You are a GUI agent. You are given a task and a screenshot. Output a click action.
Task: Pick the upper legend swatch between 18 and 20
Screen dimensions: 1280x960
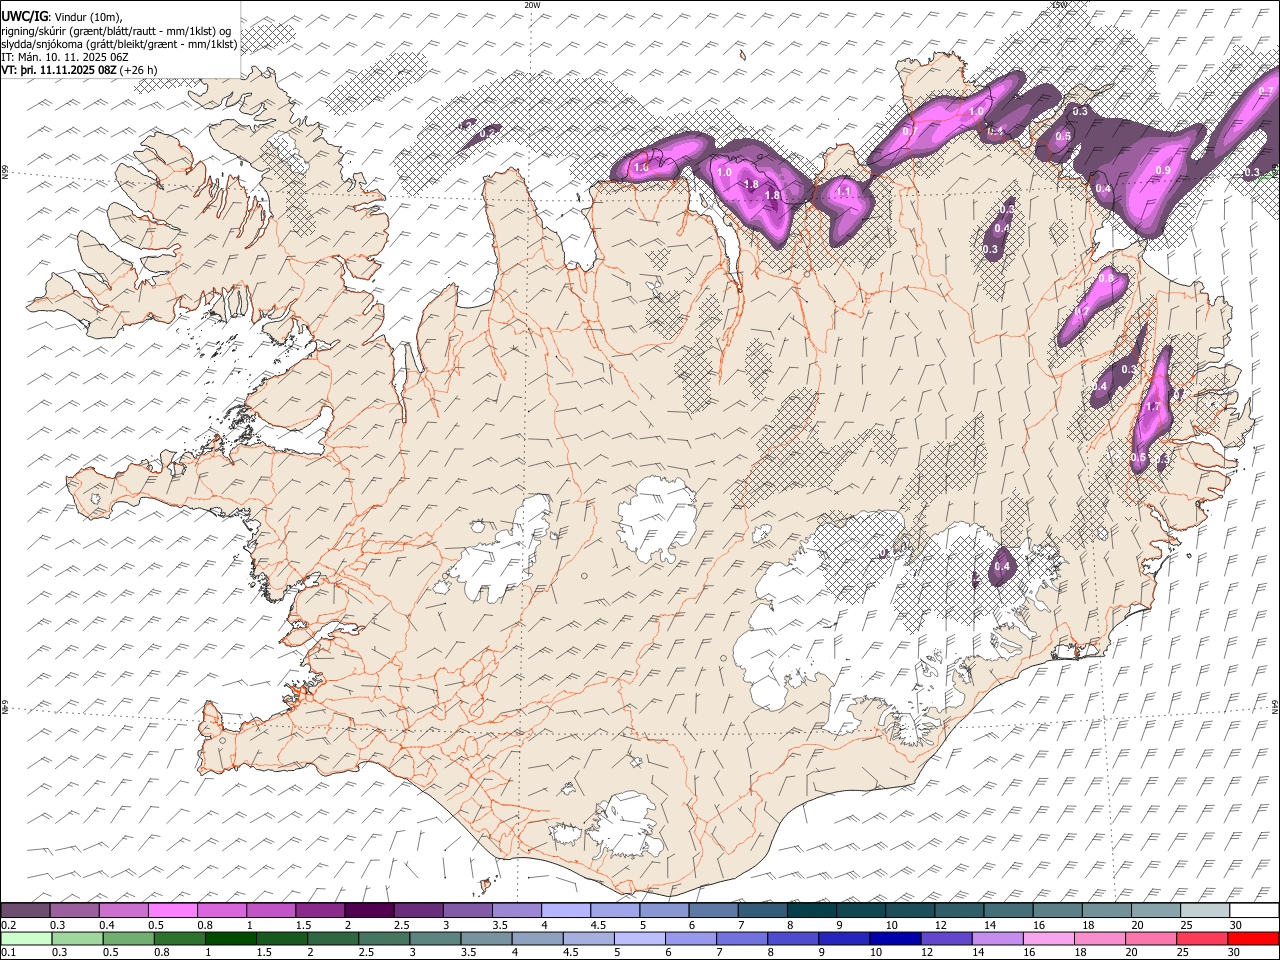click(x=1106, y=910)
